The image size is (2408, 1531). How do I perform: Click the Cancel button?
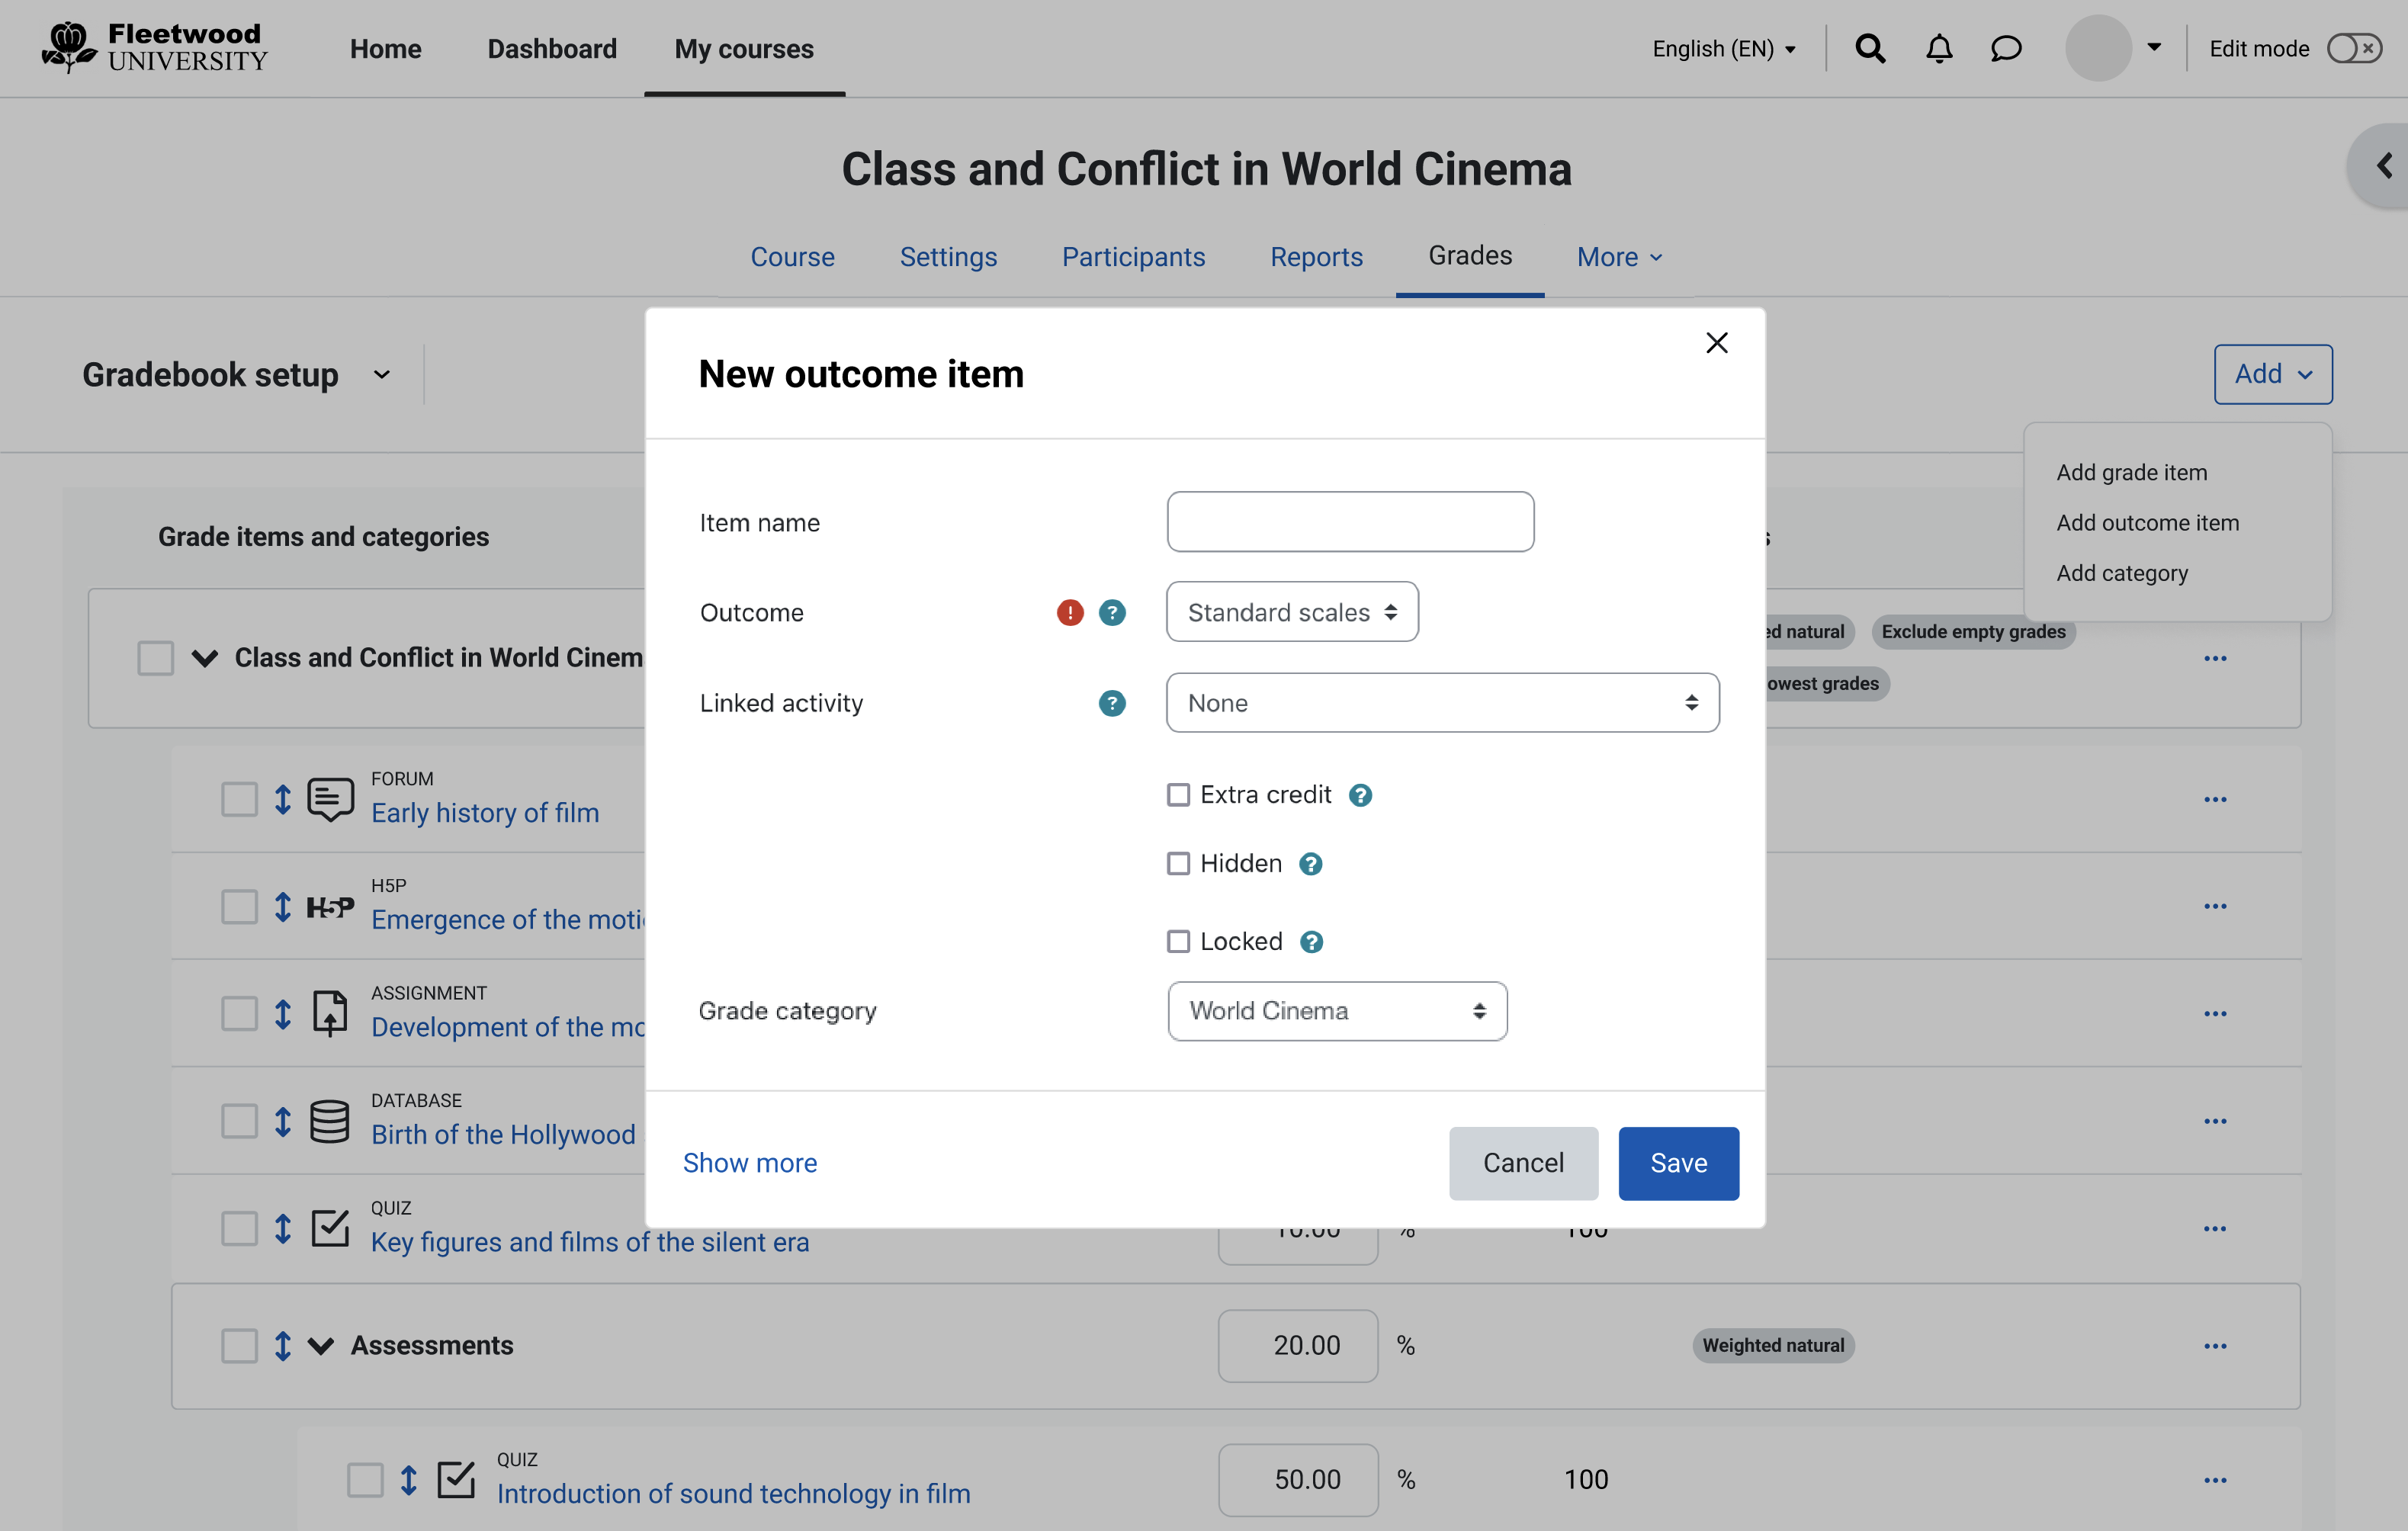tap(1523, 1163)
